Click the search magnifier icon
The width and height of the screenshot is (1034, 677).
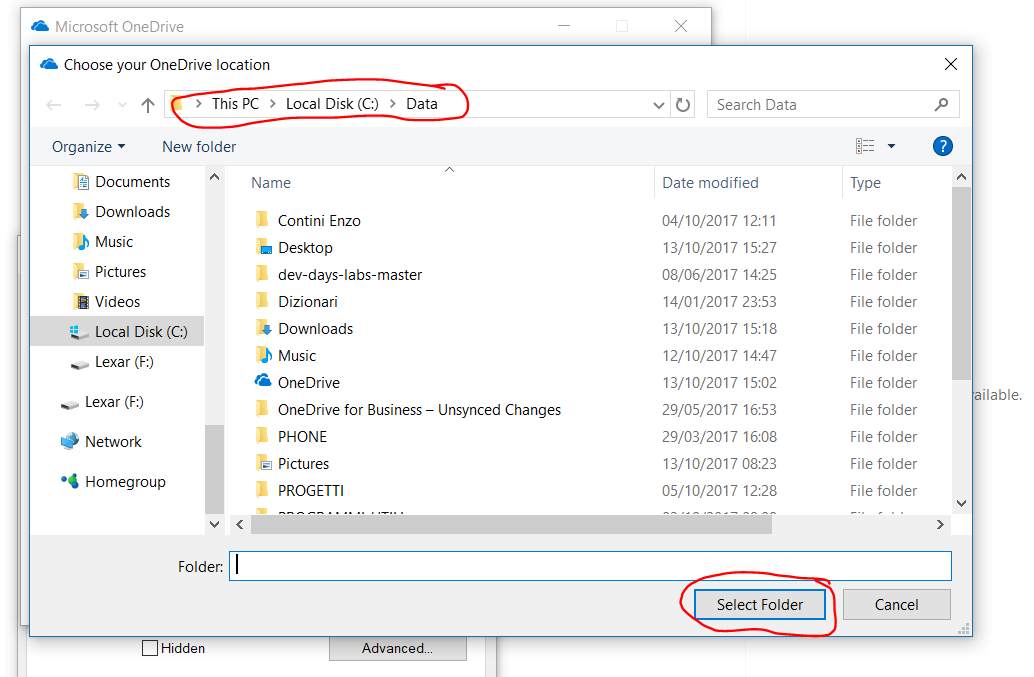[x=941, y=105]
